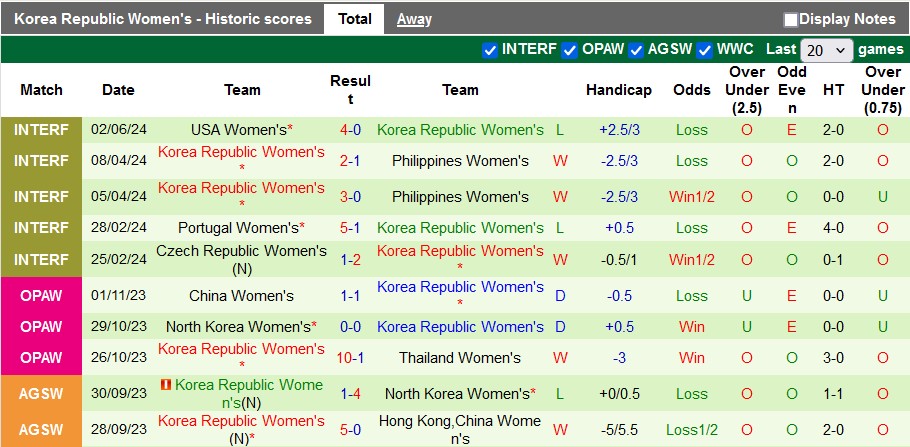Open the Last 20 games dropdown

[x=826, y=51]
